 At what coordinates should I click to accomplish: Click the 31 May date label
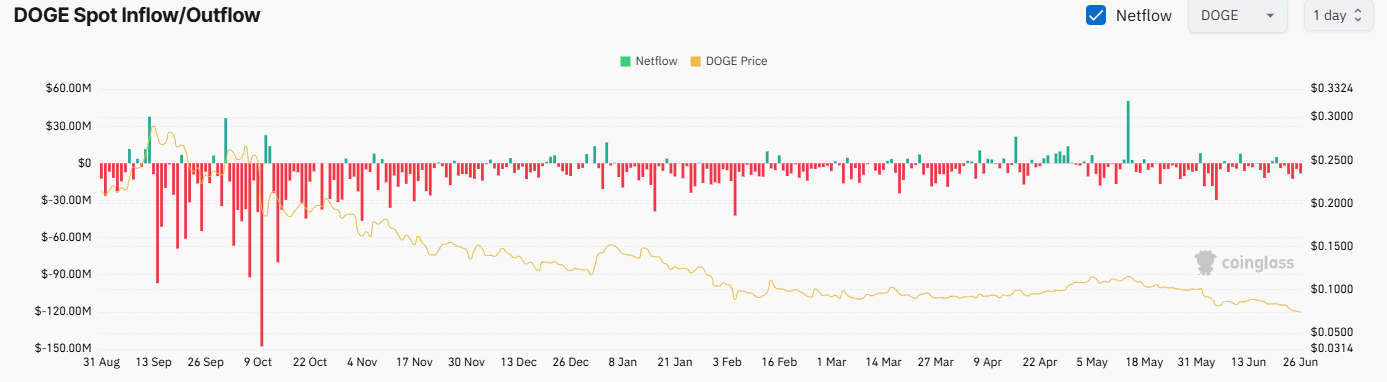point(1196,362)
